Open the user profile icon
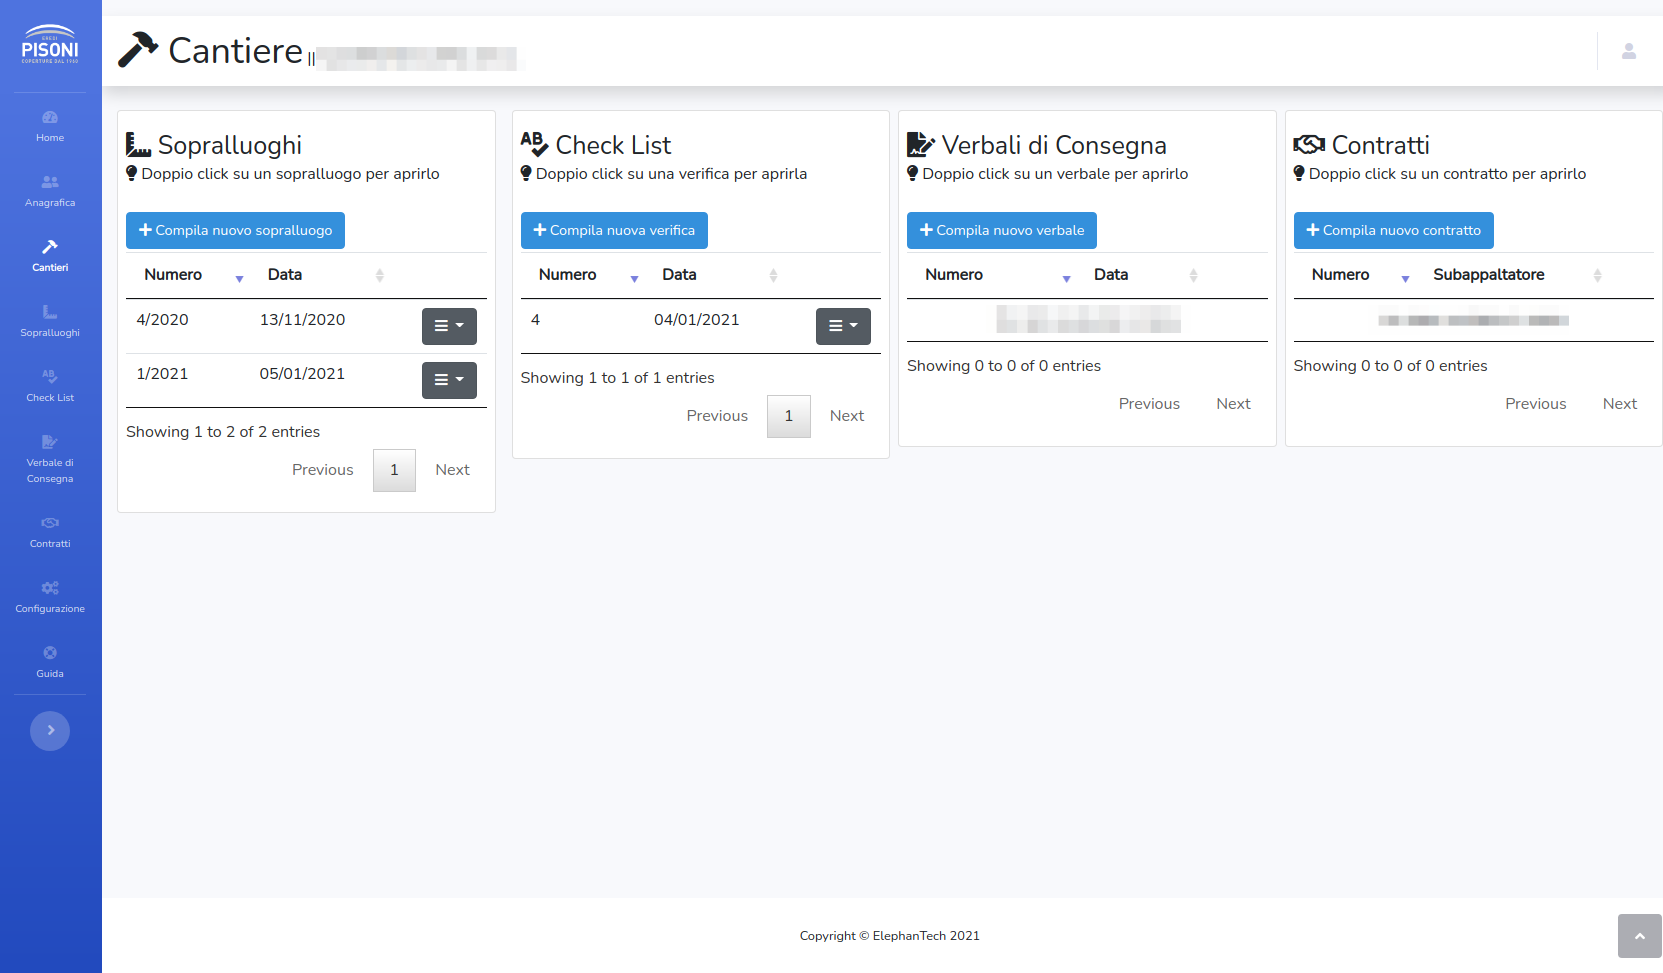This screenshot has height=973, width=1663. click(x=1628, y=51)
